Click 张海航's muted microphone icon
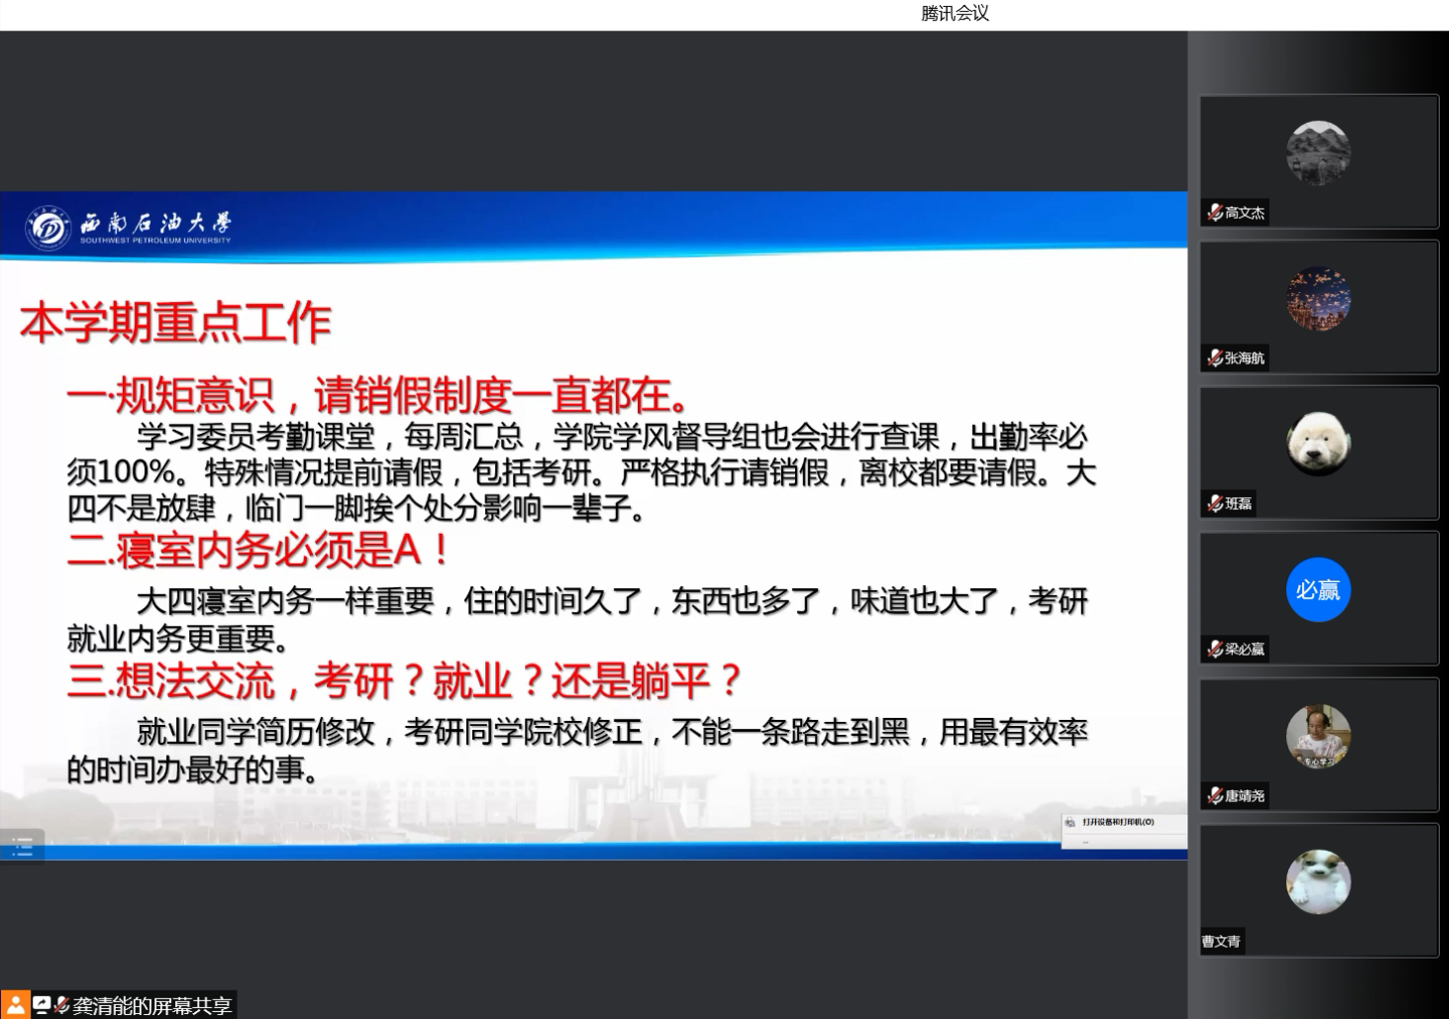The image size is (1449, 1019). 1214,357
